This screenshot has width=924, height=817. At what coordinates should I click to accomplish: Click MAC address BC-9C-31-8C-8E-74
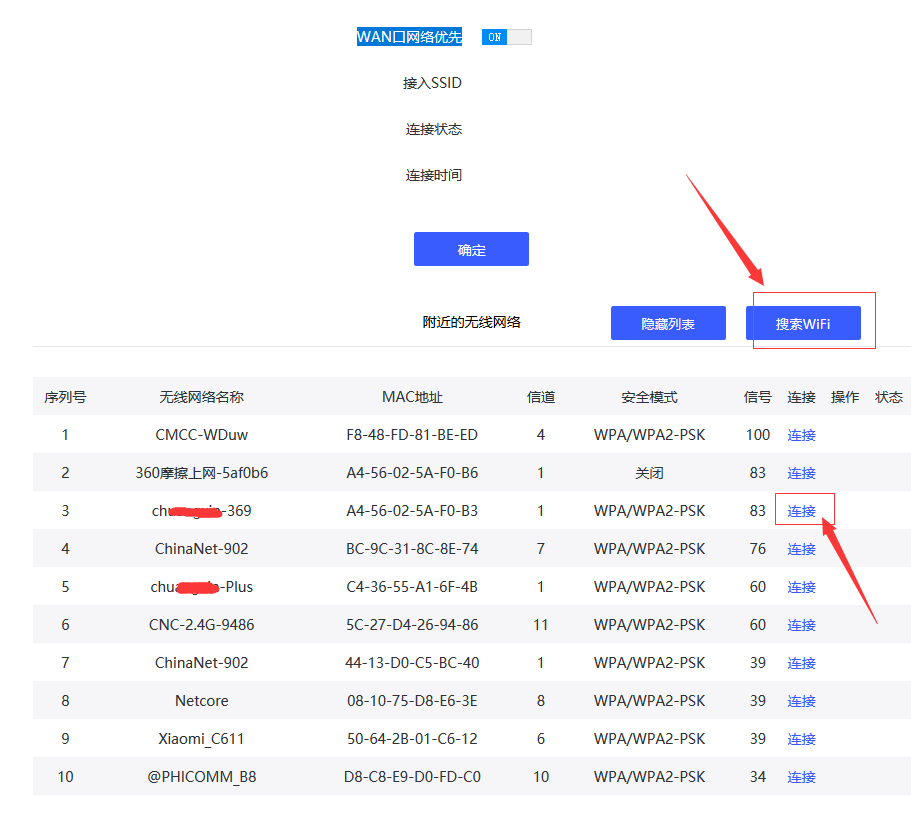[412, 549]
